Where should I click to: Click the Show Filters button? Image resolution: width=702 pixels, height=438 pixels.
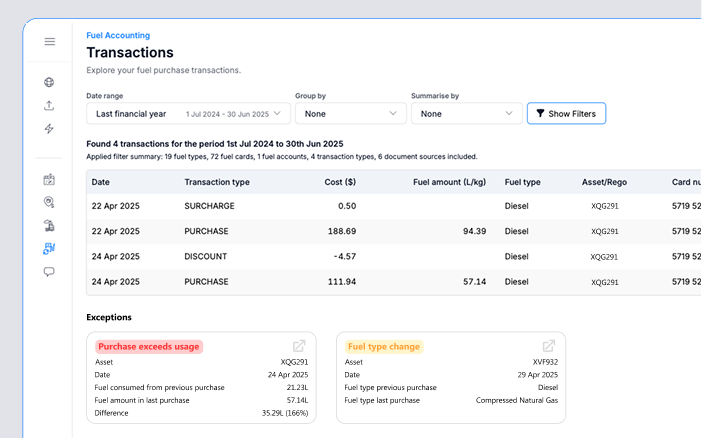coord(566,114)
